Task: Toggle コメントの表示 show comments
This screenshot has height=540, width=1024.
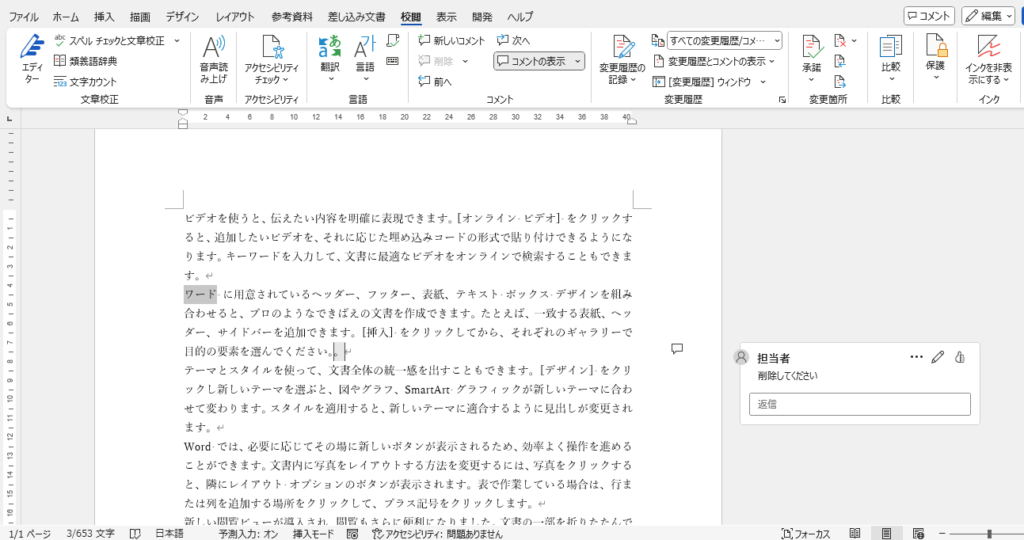Action: [x=532, y=61]
